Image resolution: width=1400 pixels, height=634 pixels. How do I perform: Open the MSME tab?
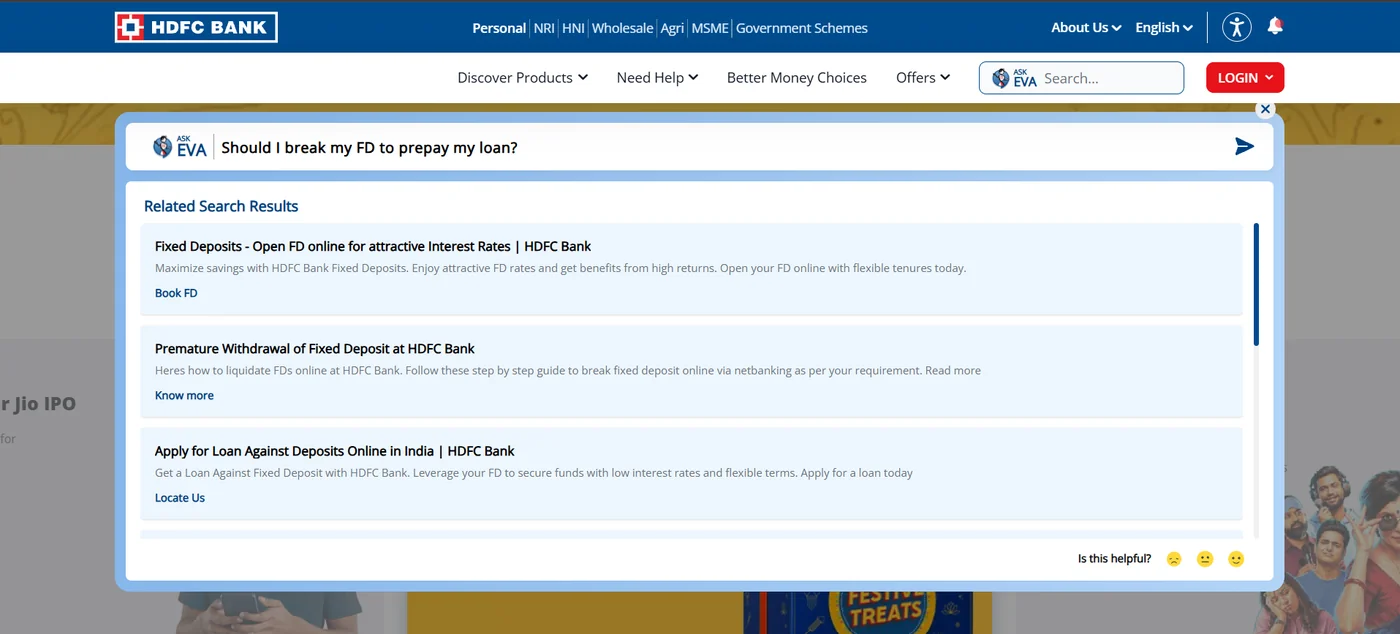[x=710, y=28]
